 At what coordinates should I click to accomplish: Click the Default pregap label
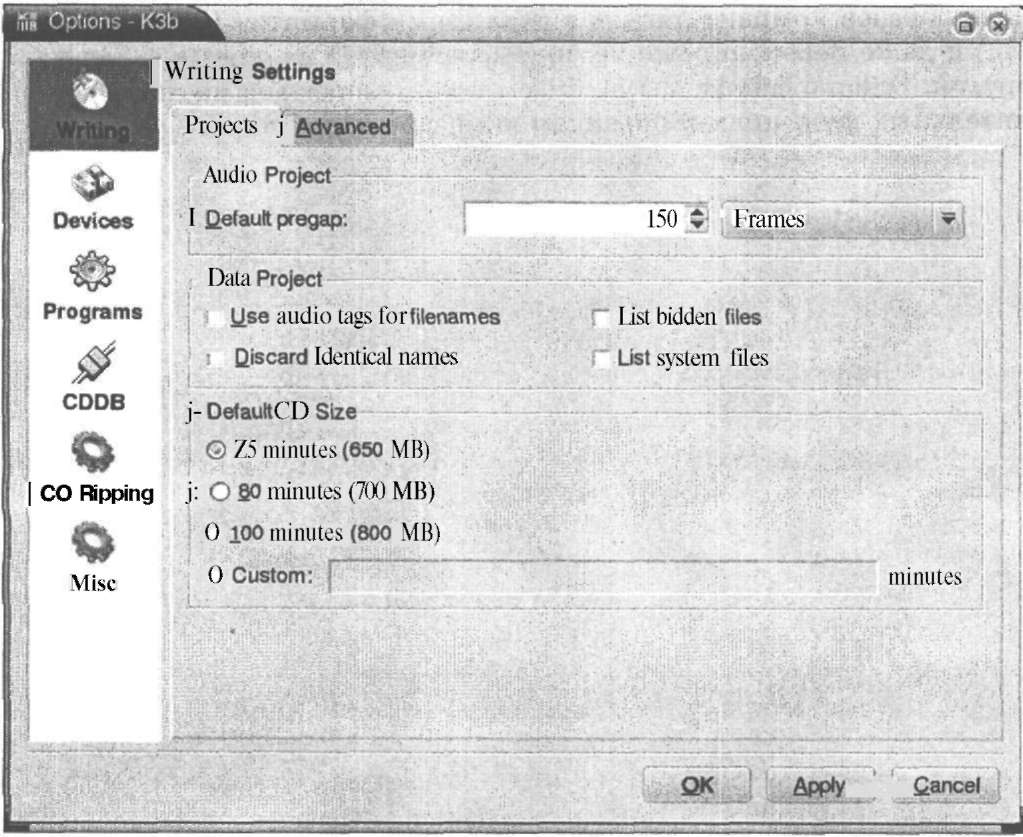276,219
